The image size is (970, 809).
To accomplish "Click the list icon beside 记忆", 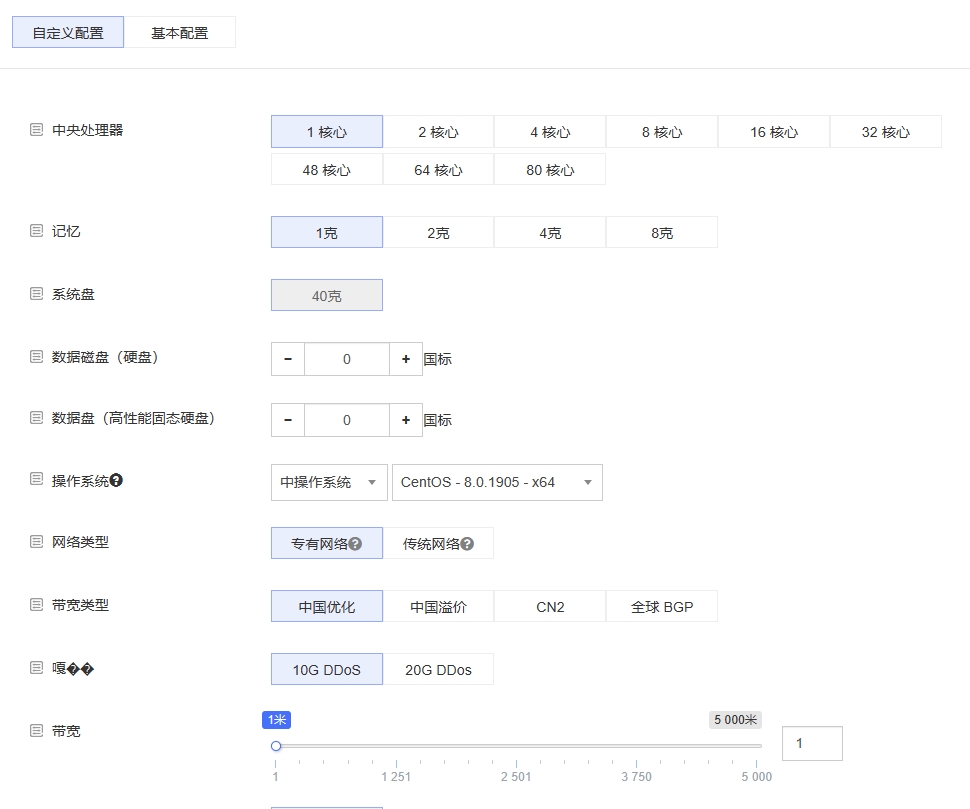I will coord(36,230).
